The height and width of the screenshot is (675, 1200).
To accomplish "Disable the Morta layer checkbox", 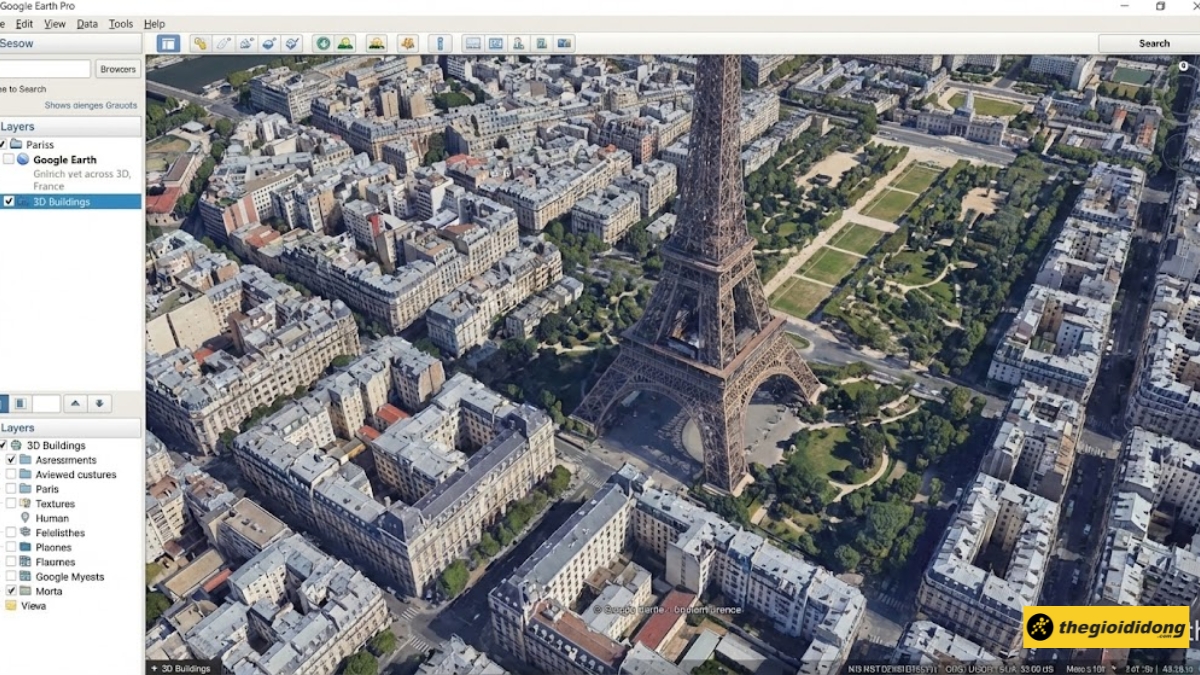I will coord(13,590).
